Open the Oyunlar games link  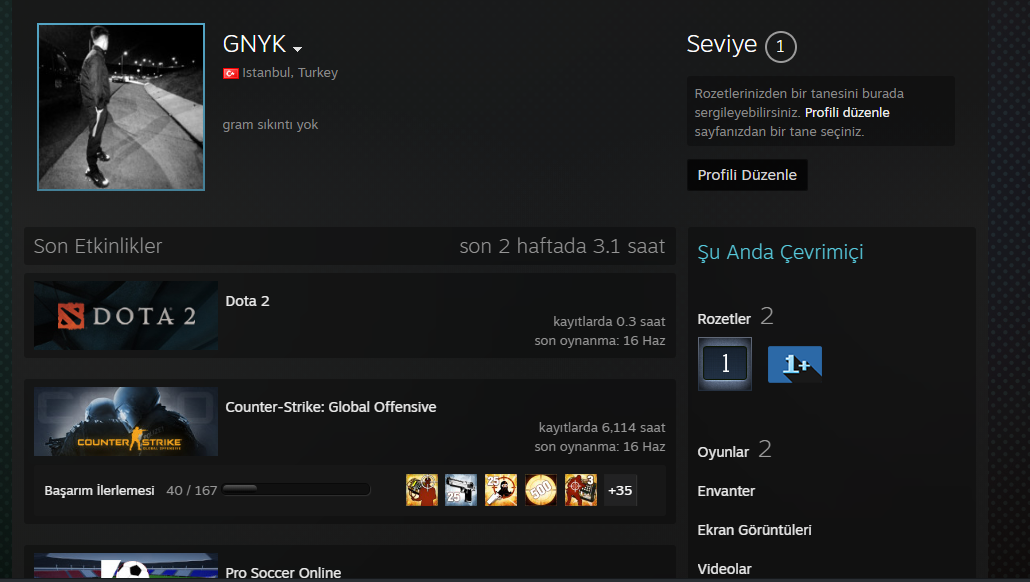pos(723,452)
